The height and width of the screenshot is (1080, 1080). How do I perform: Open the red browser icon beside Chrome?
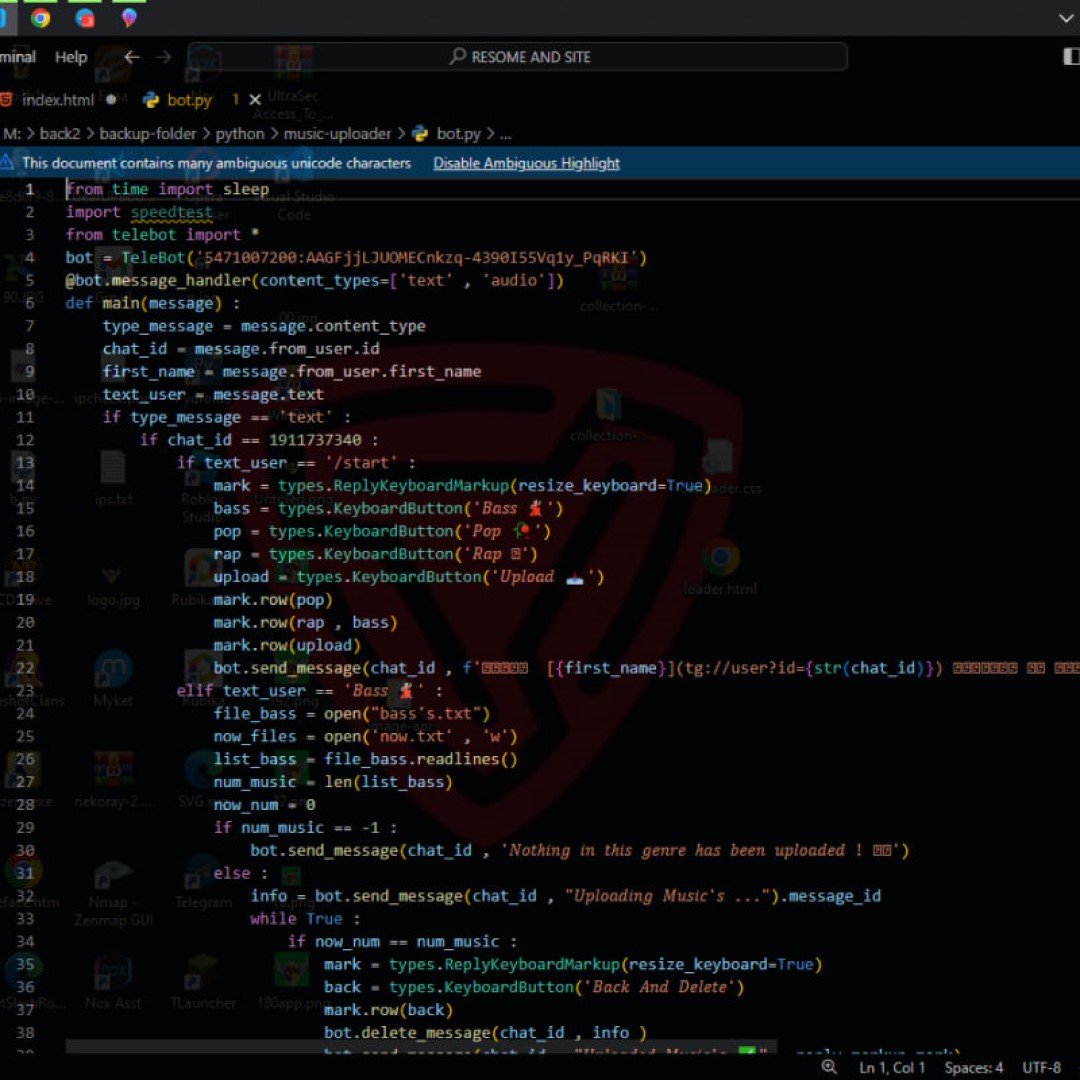coord(85,18)
